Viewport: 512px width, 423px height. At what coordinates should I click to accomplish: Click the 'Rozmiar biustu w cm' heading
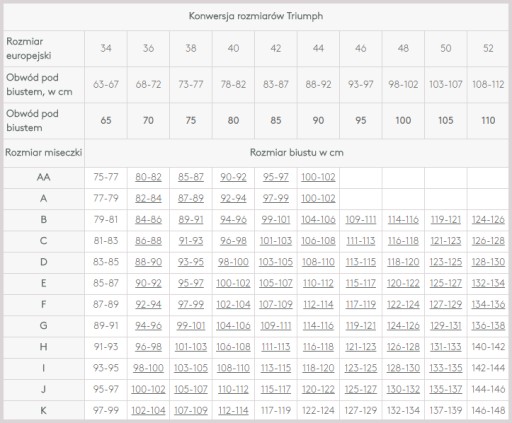297,152
